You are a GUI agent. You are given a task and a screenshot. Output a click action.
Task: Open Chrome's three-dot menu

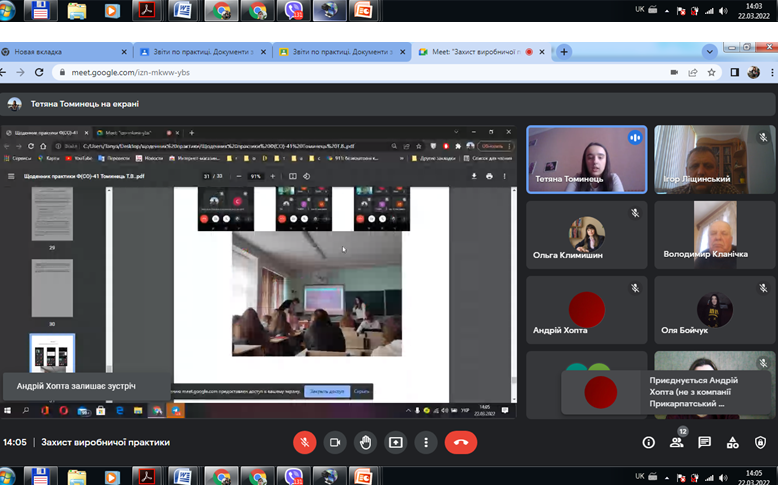pos(772,72)
